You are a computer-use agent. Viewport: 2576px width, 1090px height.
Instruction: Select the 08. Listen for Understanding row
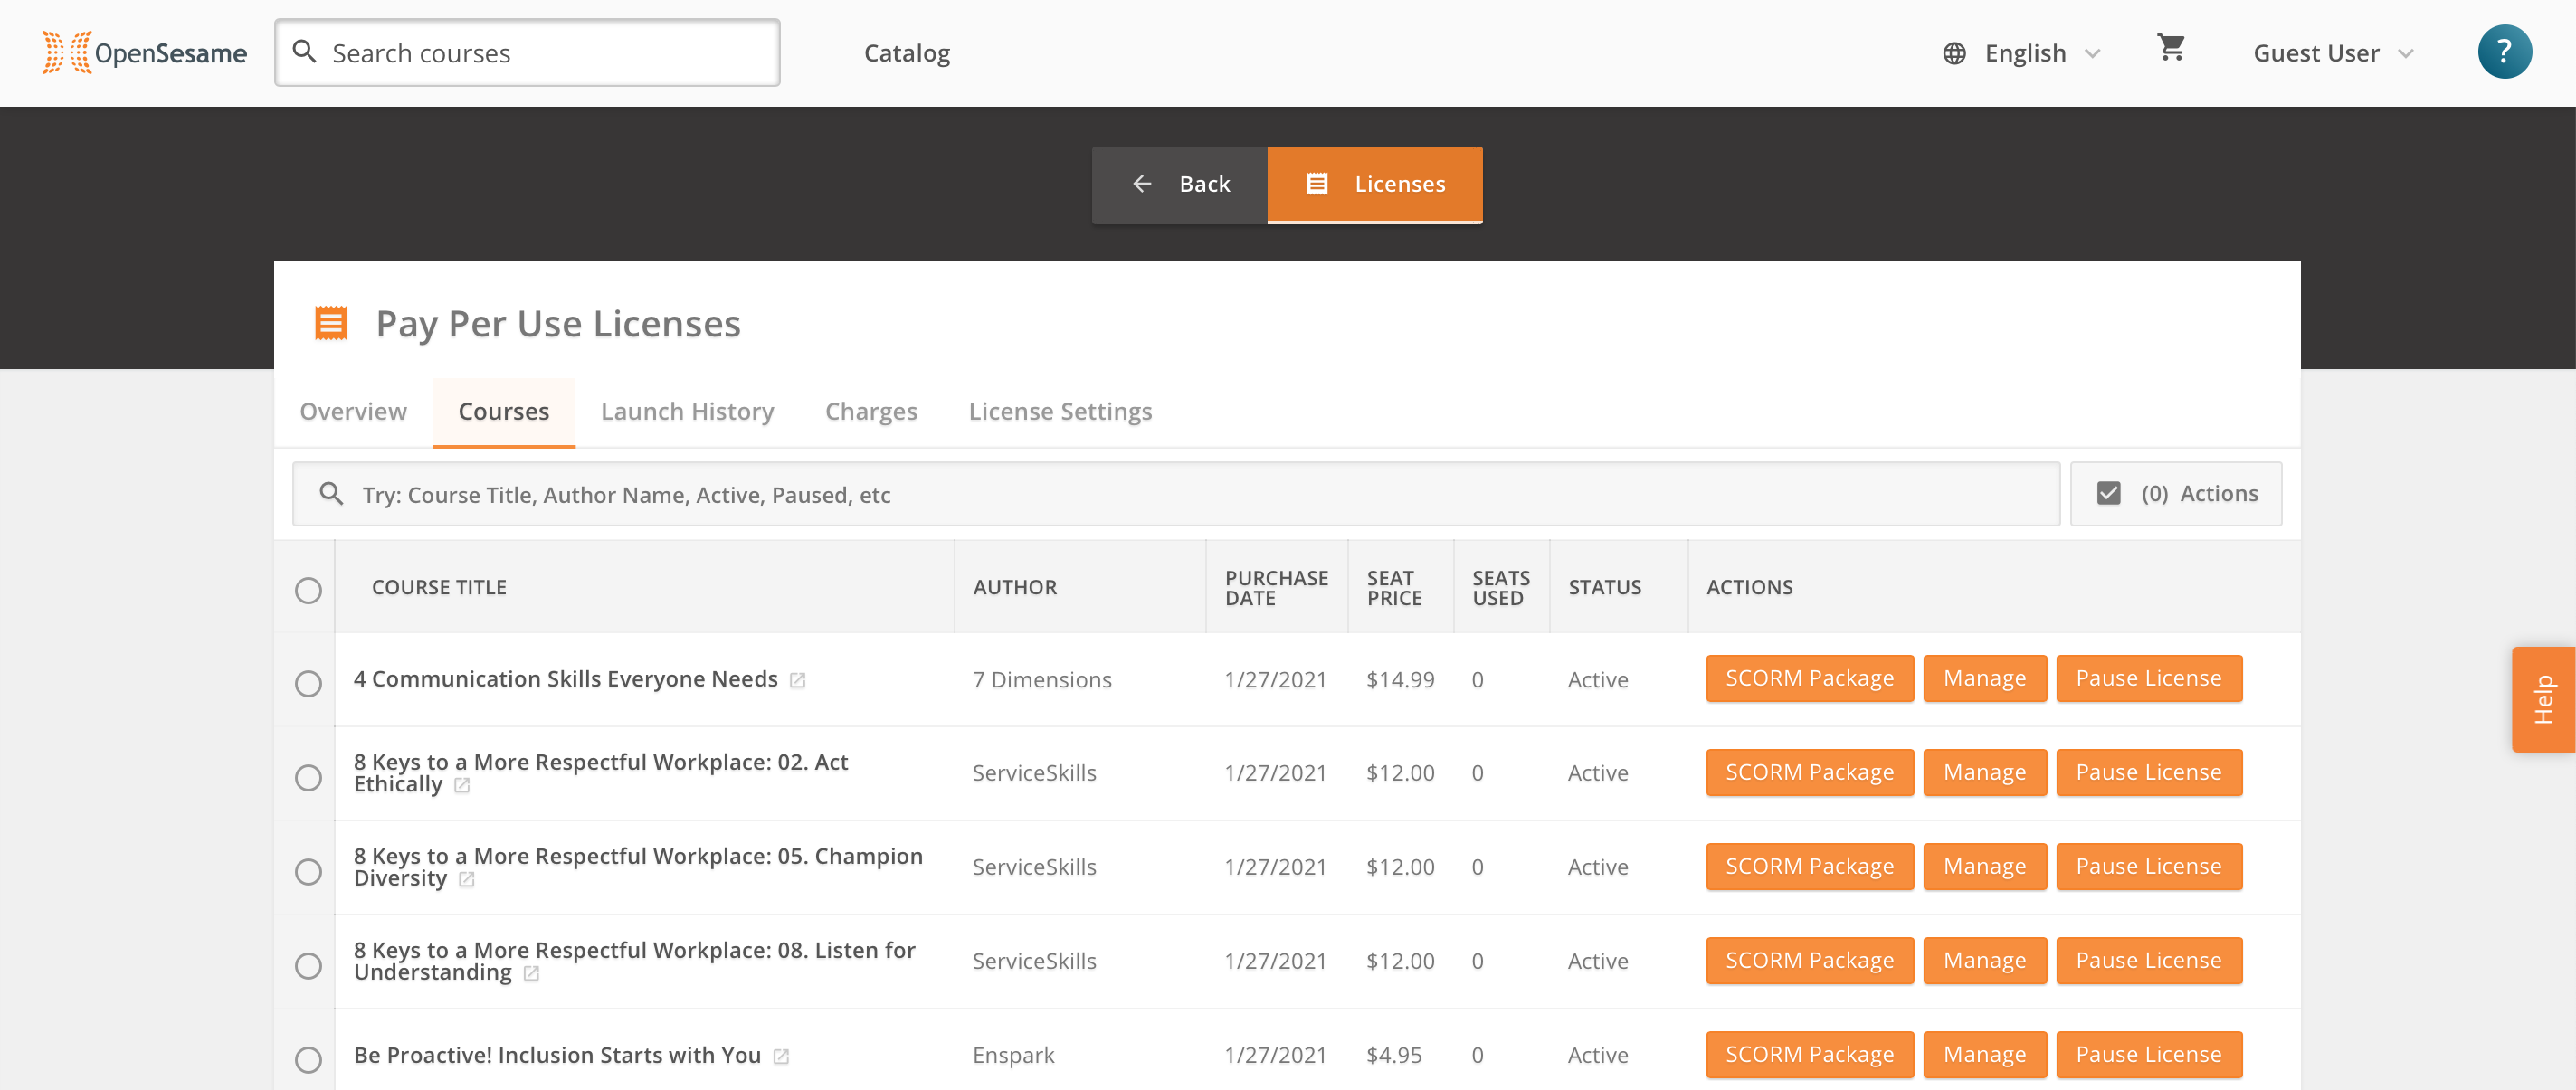pyautogui.click(x=308, y=966)
